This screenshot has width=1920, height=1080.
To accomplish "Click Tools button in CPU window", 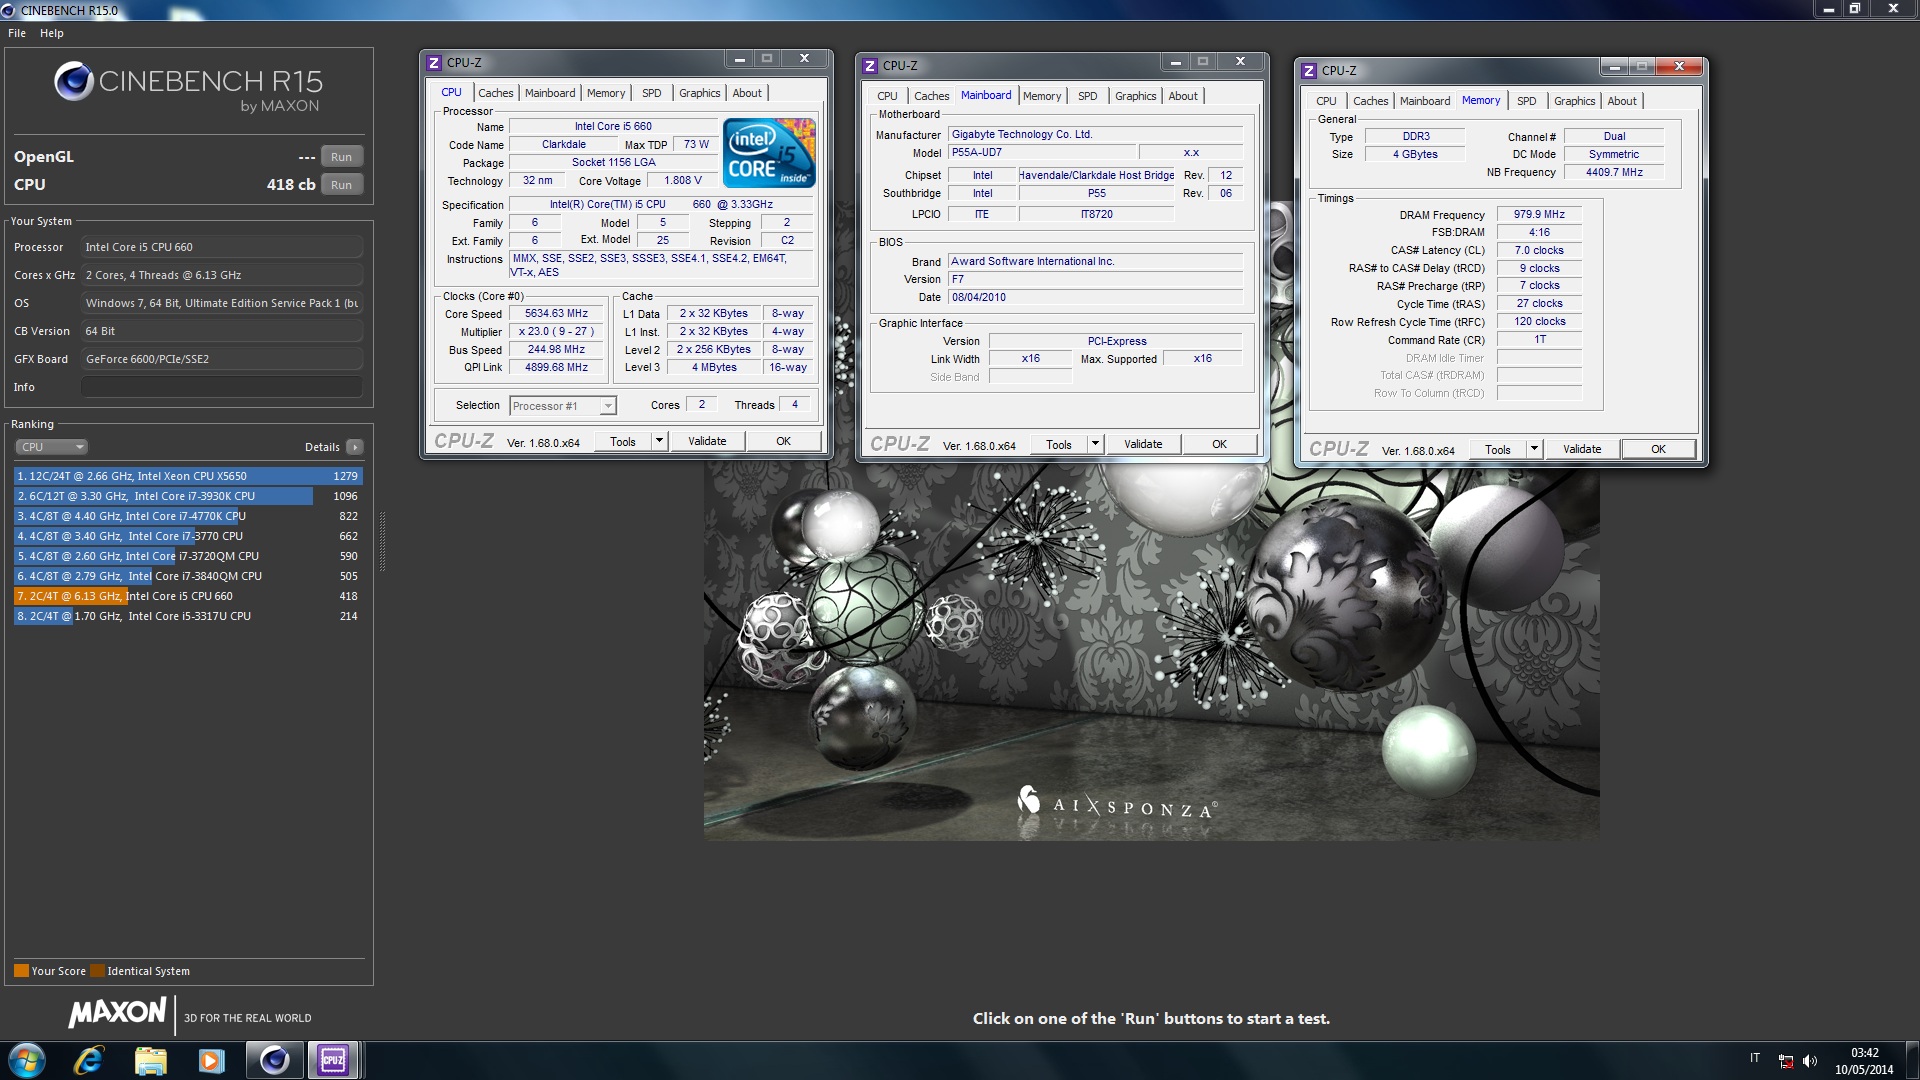I will pyautogui.click(x=623, y=441).
